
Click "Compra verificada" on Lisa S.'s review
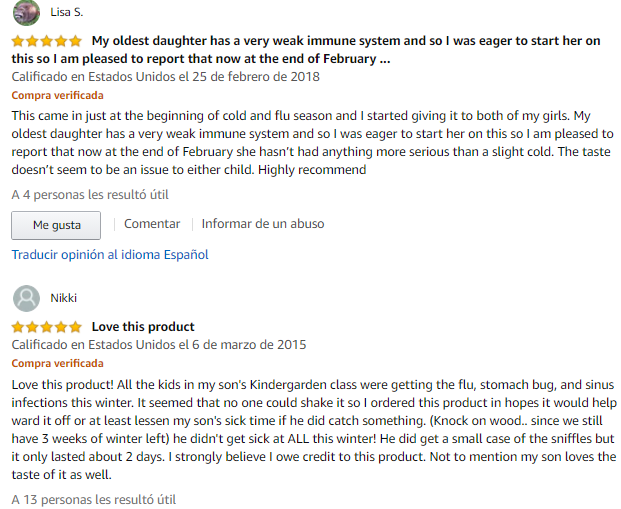pos(57,96)
